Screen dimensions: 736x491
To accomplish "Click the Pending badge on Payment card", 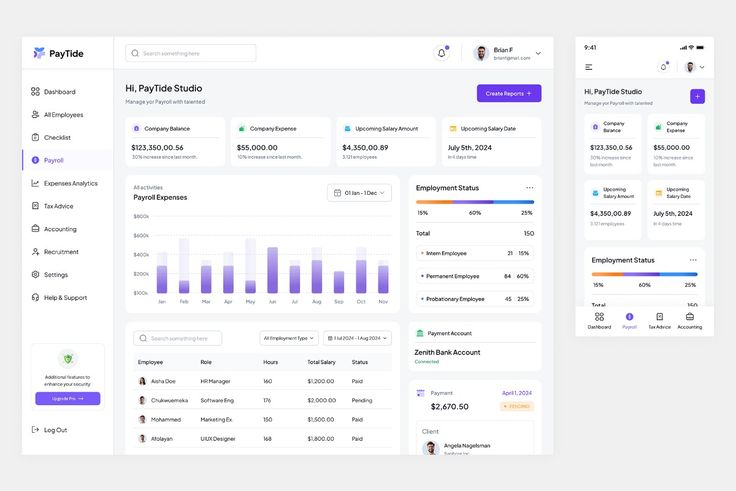I will click(x=517, y=406).
